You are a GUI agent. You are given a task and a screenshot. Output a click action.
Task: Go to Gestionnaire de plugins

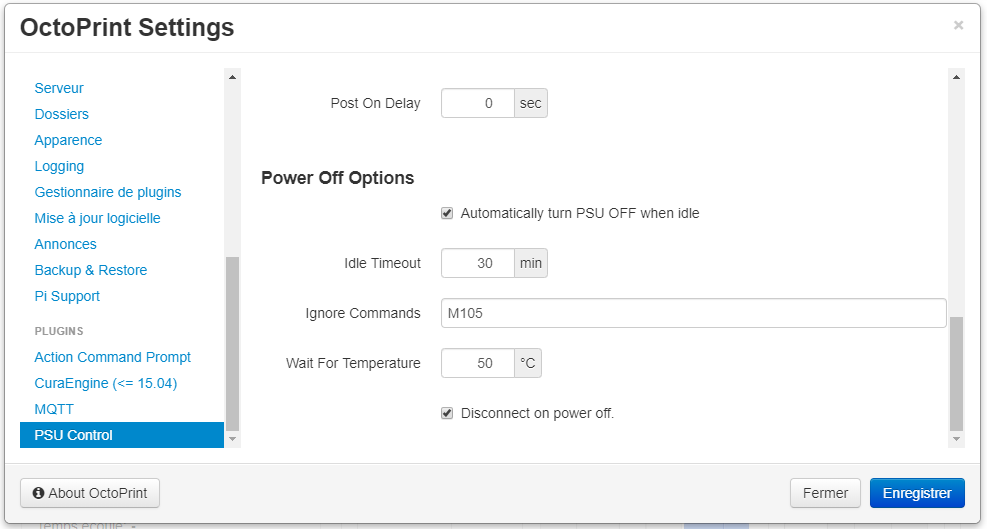click(x=108, y=192)
